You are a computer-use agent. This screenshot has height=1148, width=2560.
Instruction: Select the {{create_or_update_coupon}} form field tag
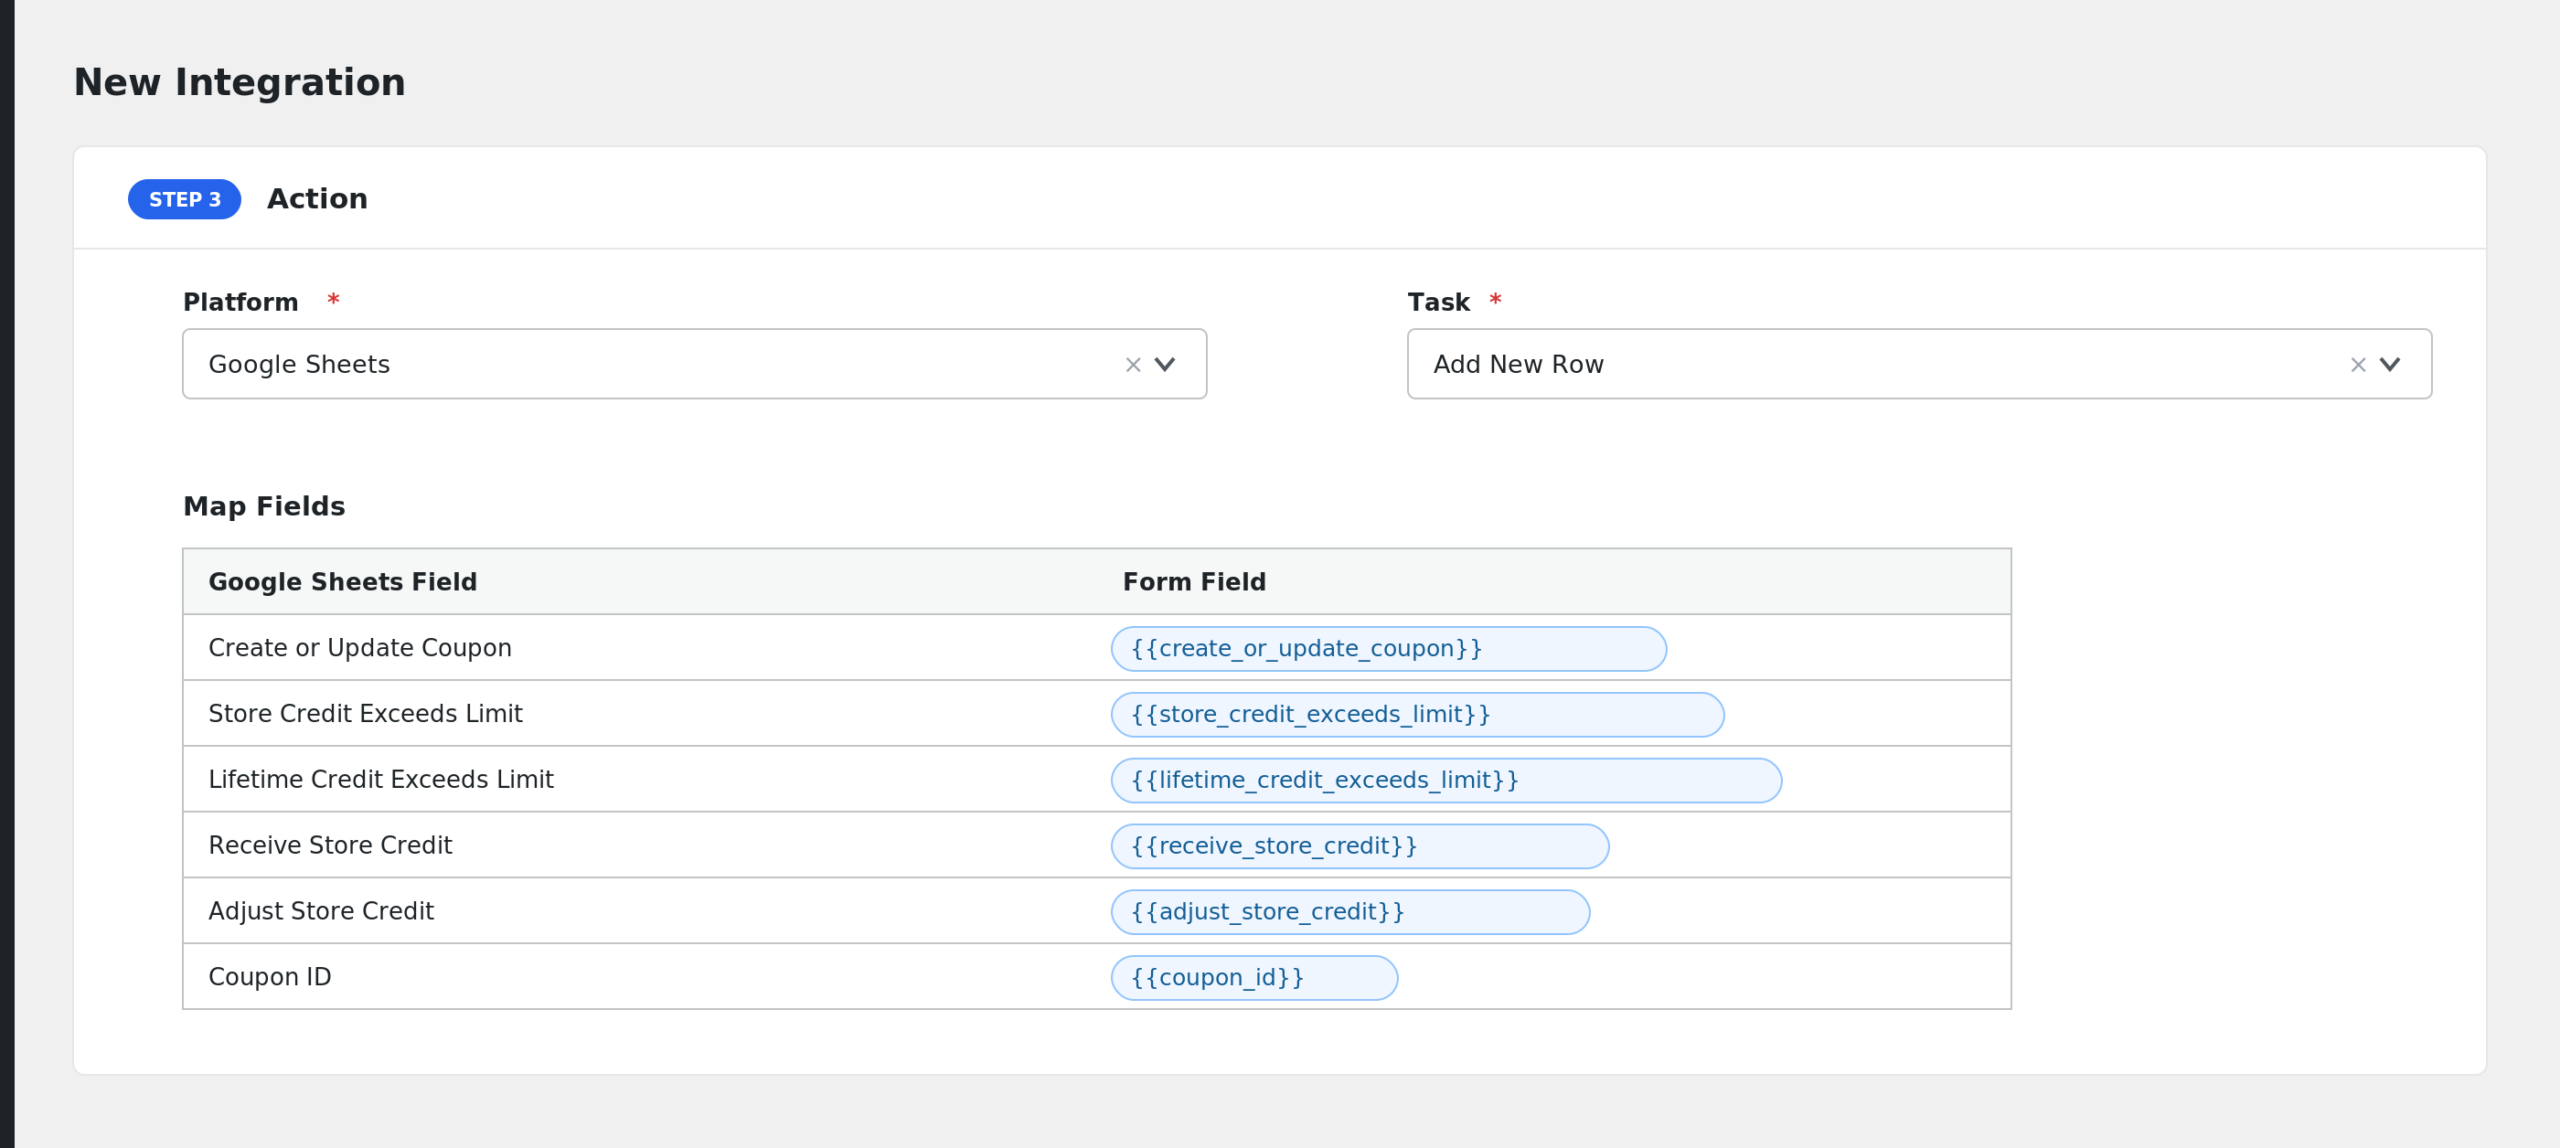tap(1388, 649)
